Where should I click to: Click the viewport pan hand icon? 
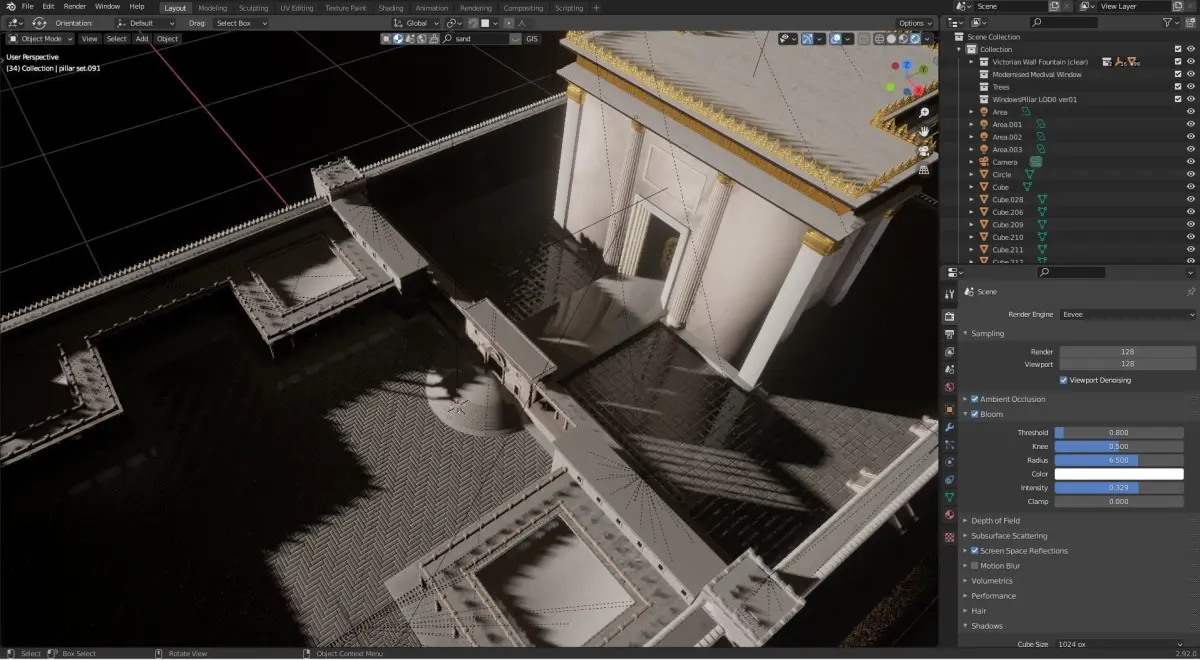pyautogui.click(x=925, y=131)
